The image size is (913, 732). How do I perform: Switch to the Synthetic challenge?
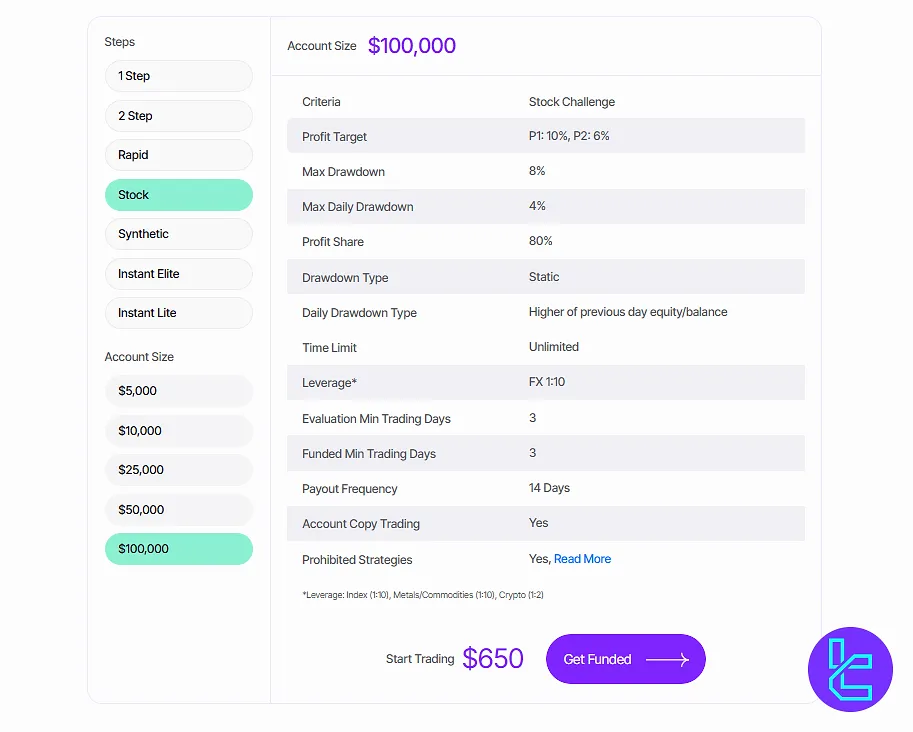(178, 234)
